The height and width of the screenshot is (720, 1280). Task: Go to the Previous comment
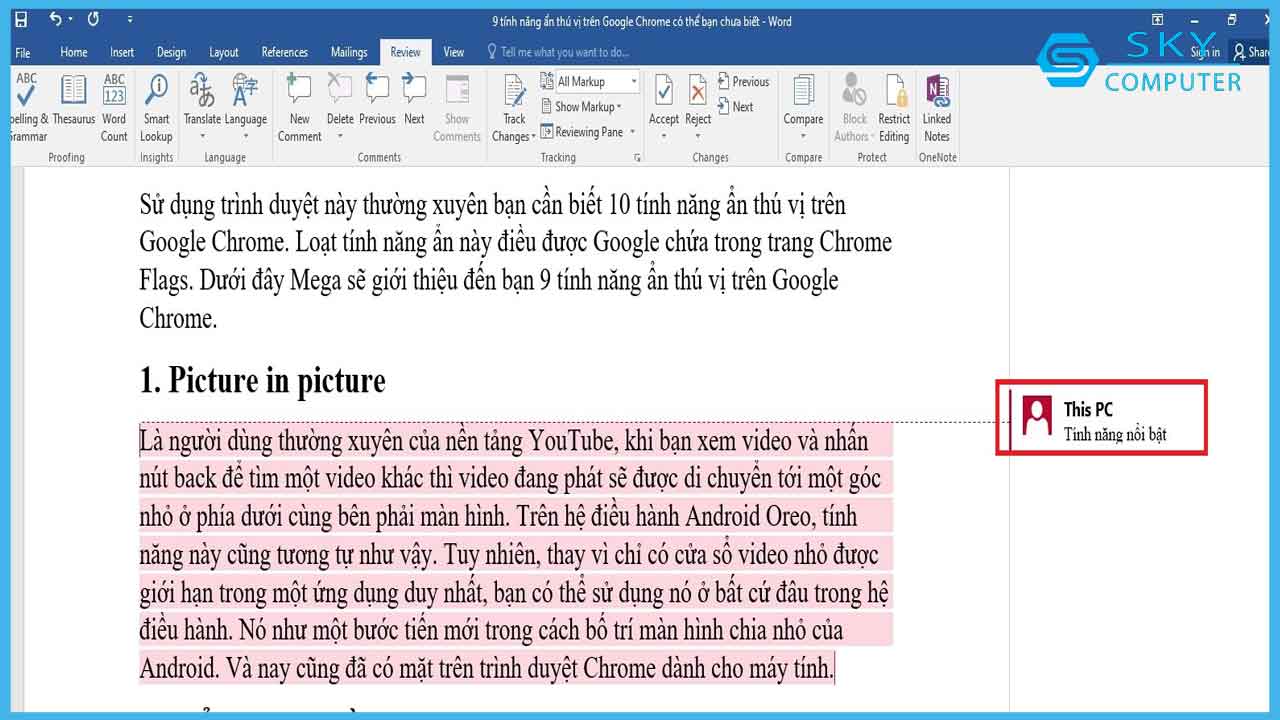tap(377, 100)
